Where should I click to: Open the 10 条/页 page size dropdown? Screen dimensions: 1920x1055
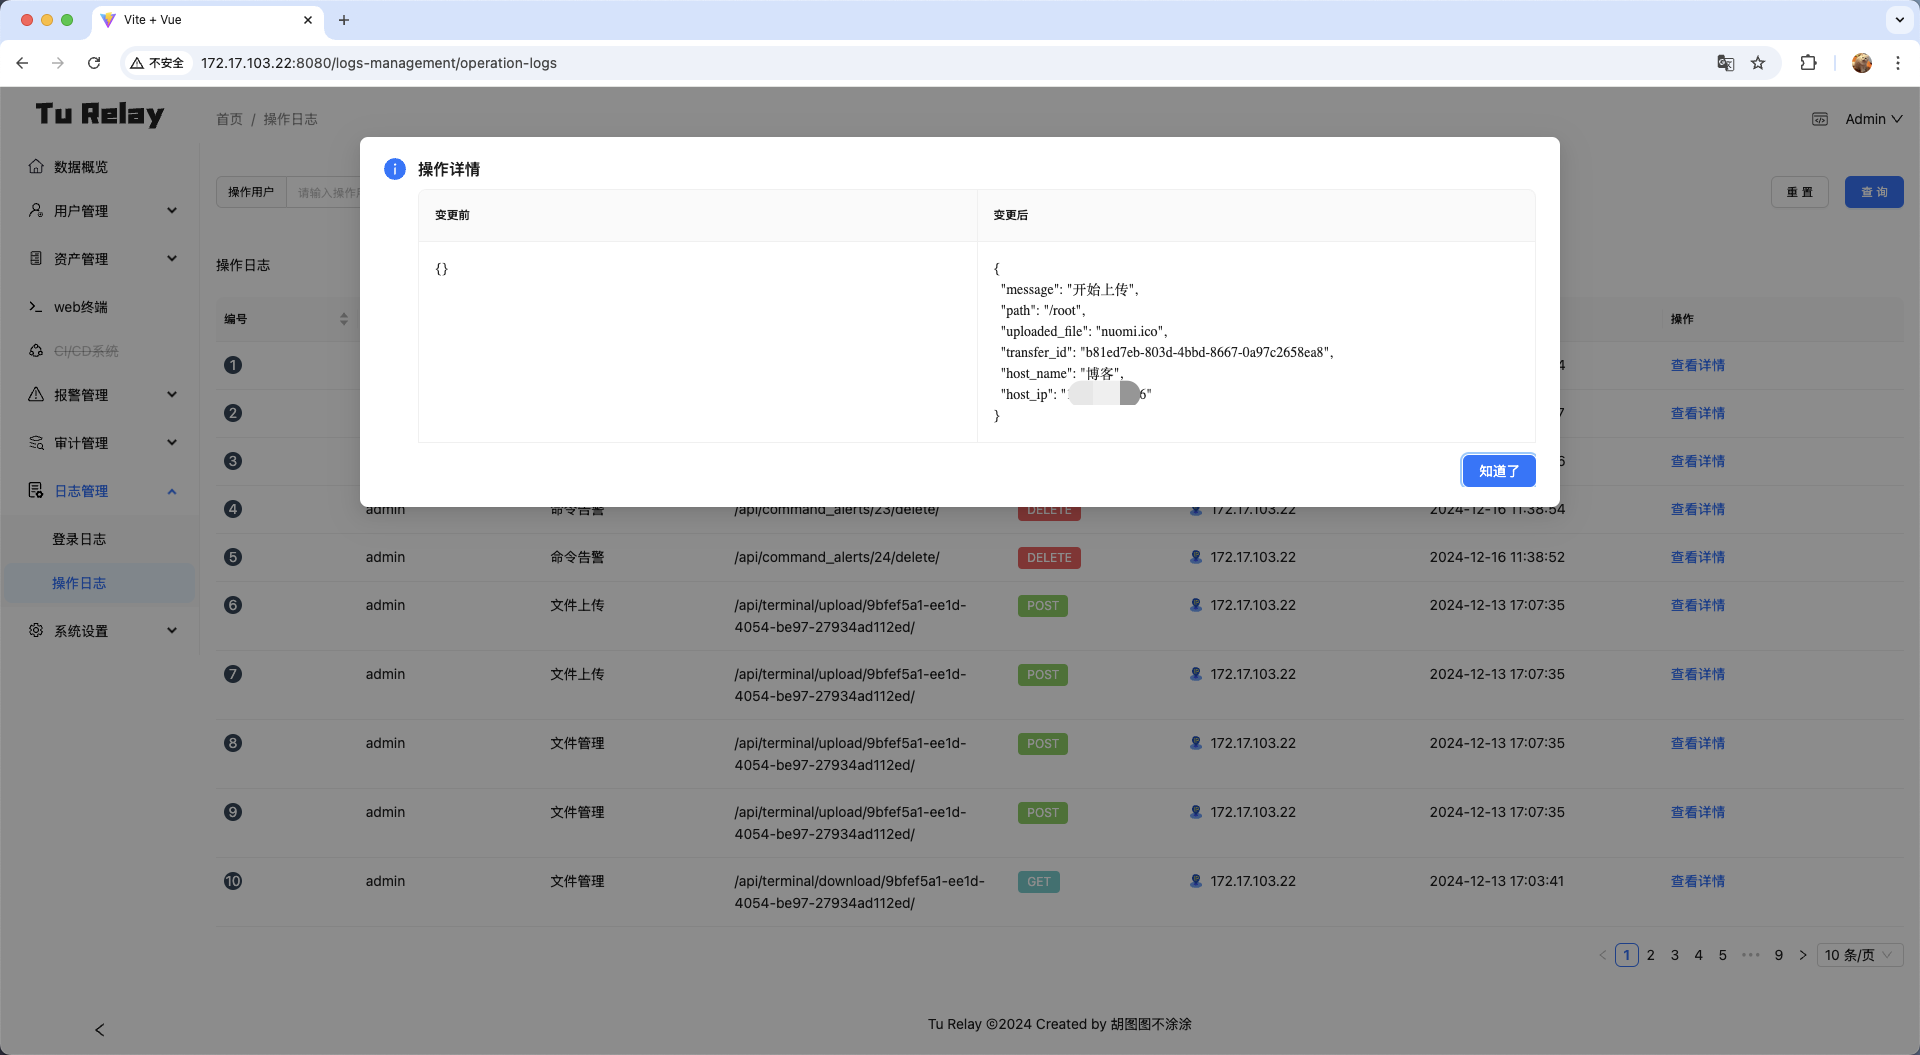pyautogui.click(x=1858, y=955)
